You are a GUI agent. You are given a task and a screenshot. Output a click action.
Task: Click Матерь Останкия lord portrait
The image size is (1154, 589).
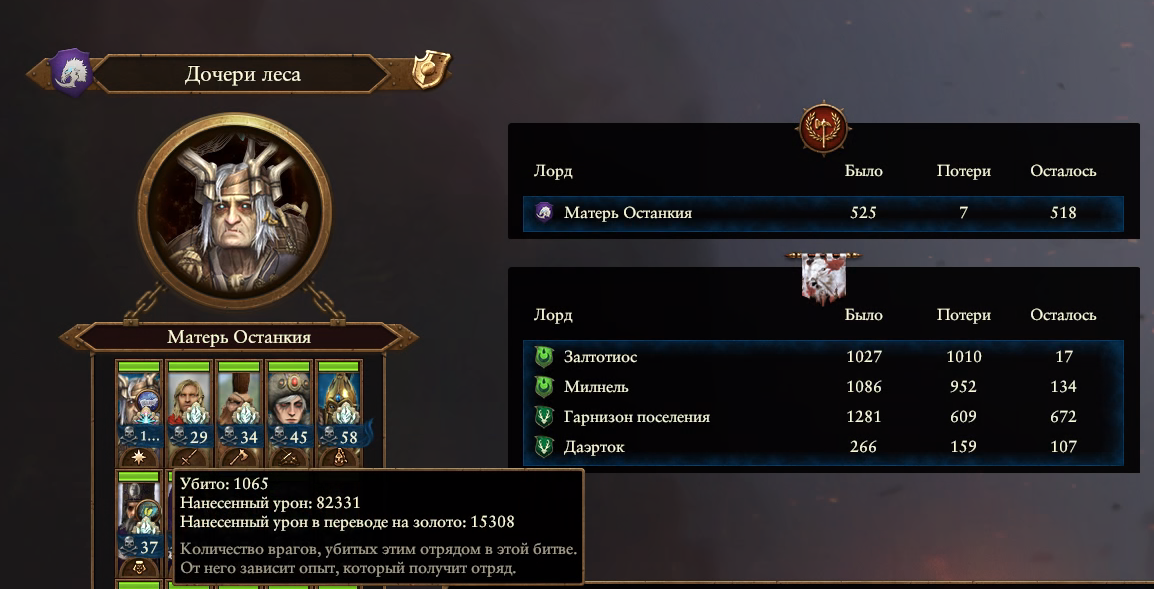point(235,211)
